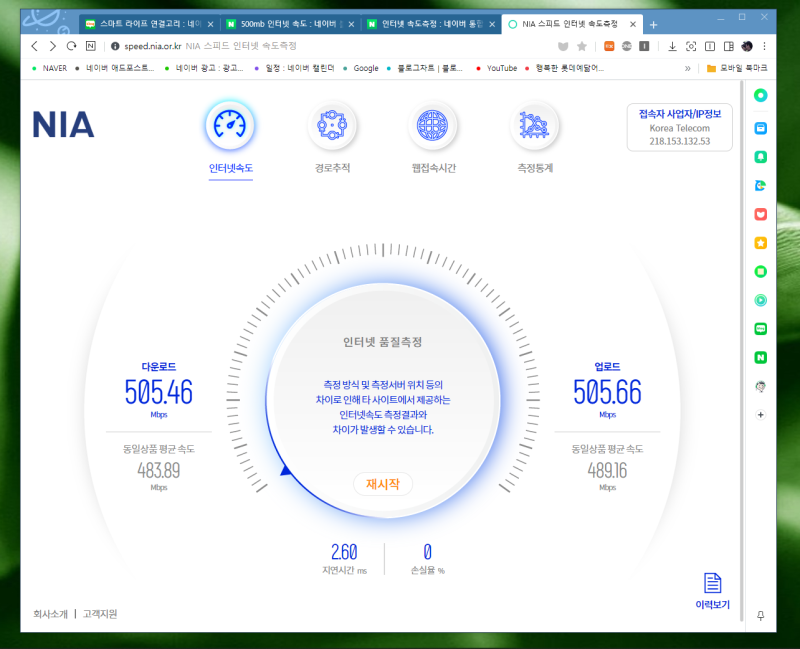Go forward with browser forward arrow
The height and width of the screenshot is (649, 800).
(53, 46)
